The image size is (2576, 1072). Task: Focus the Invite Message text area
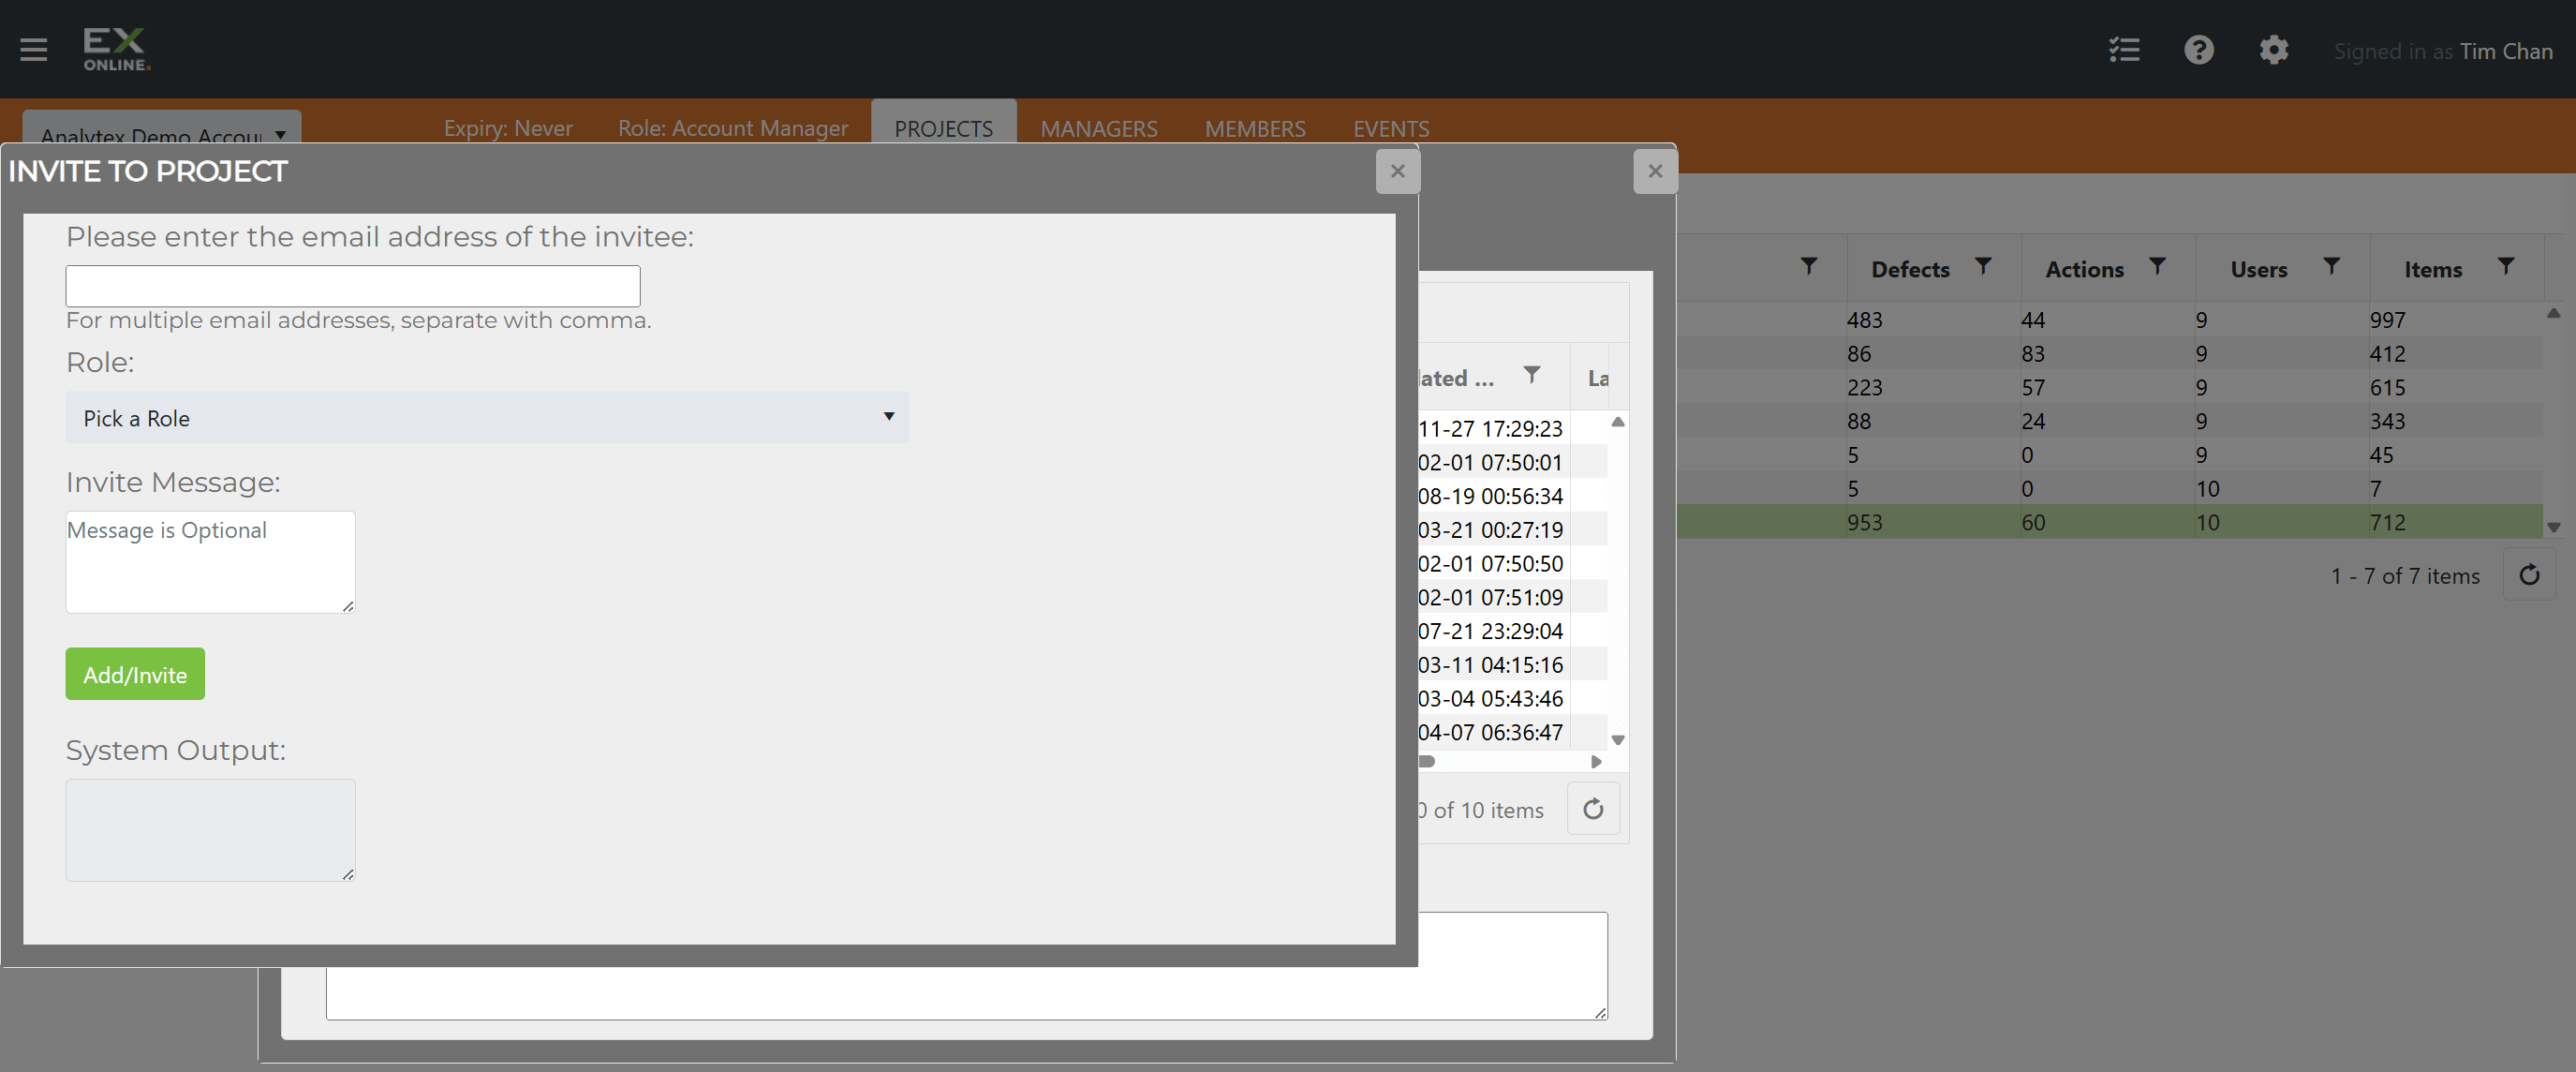(210, 562)
